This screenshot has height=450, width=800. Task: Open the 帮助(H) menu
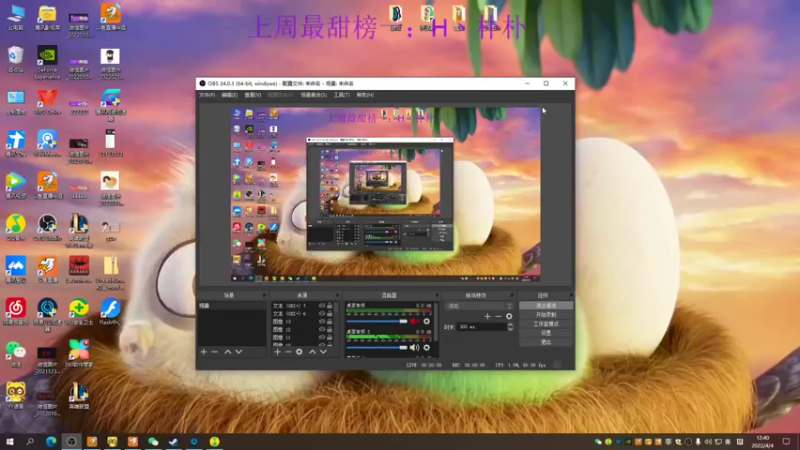[365, 95]
